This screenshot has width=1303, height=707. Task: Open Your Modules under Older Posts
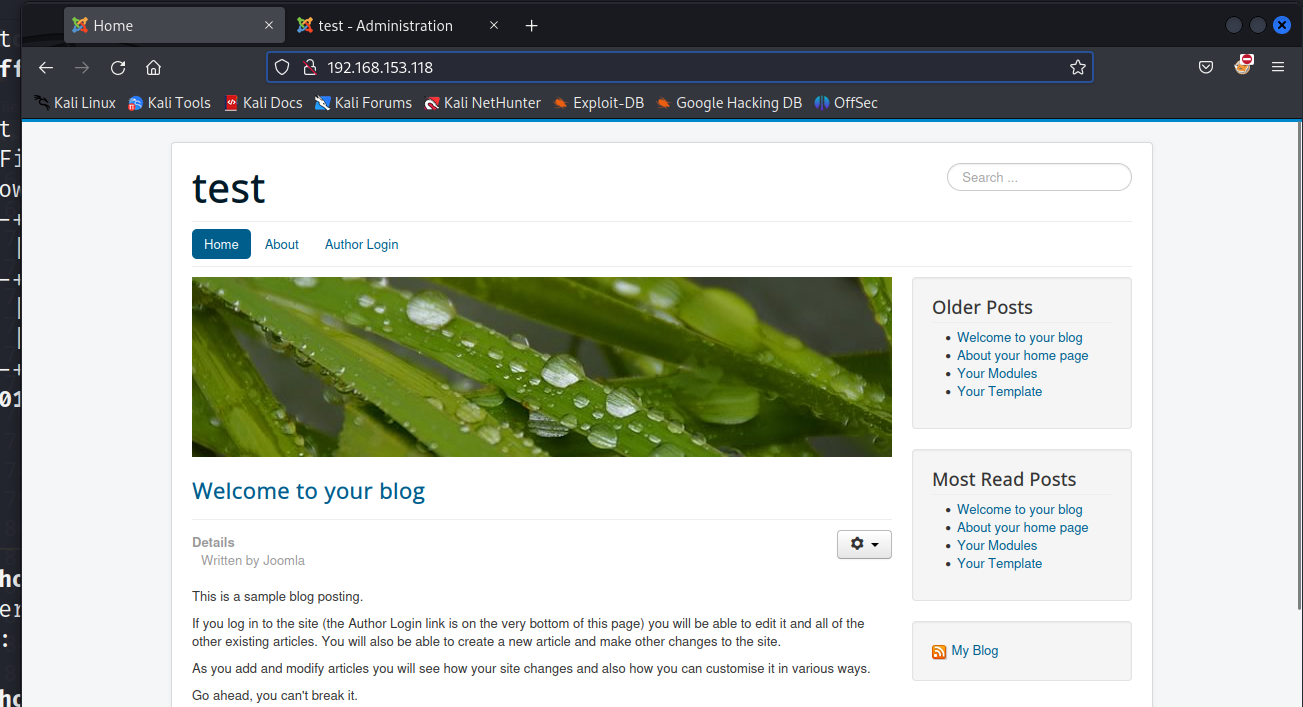(x=996, y=373)
